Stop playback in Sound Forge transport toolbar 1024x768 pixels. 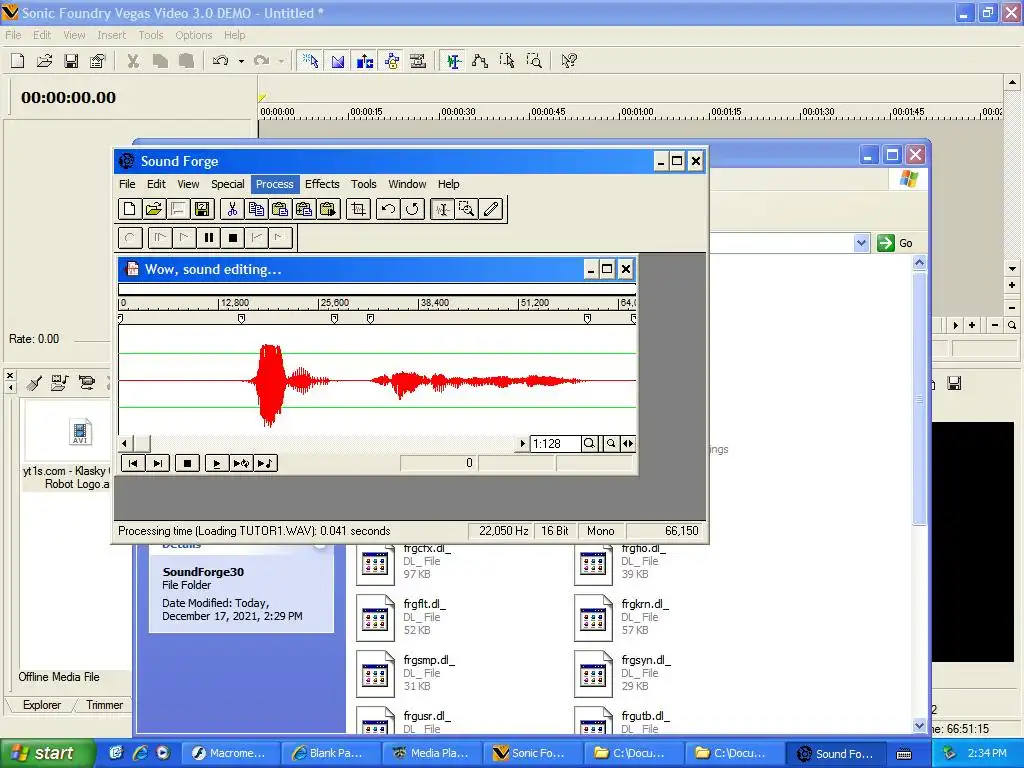coord(232,238)
